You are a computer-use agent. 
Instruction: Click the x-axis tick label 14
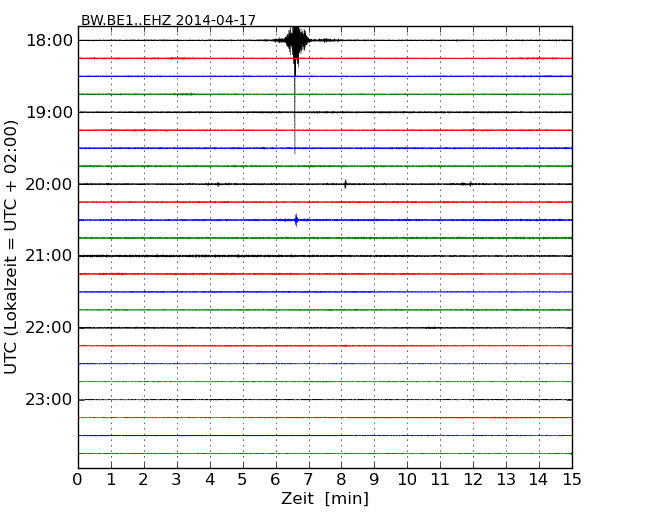tap(538, 479)
